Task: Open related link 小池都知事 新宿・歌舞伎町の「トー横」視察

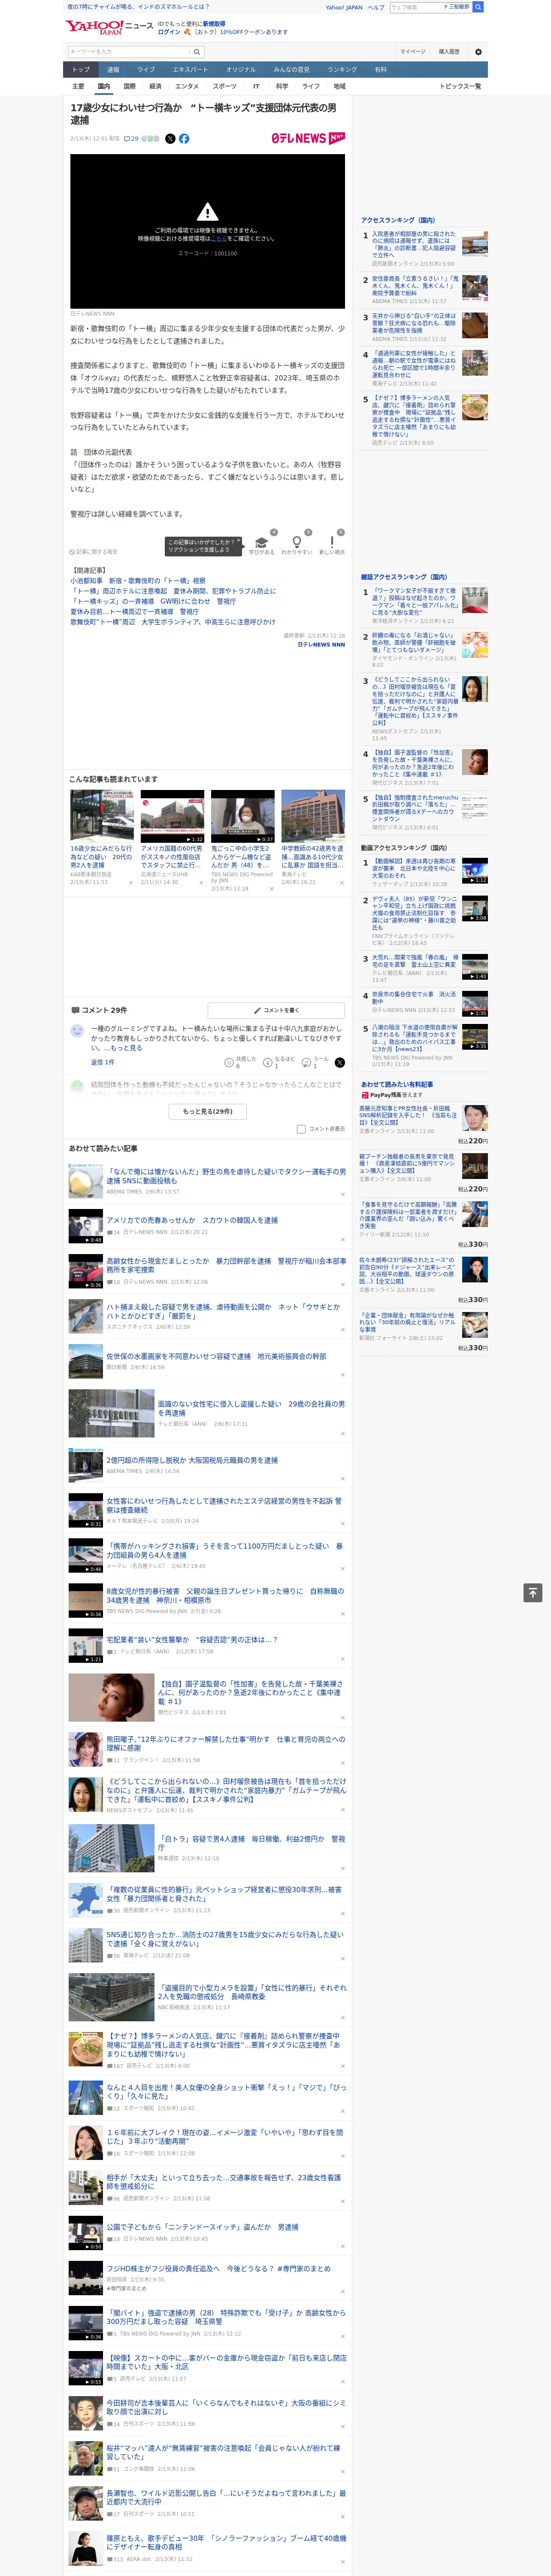Action: click(138, 581)
